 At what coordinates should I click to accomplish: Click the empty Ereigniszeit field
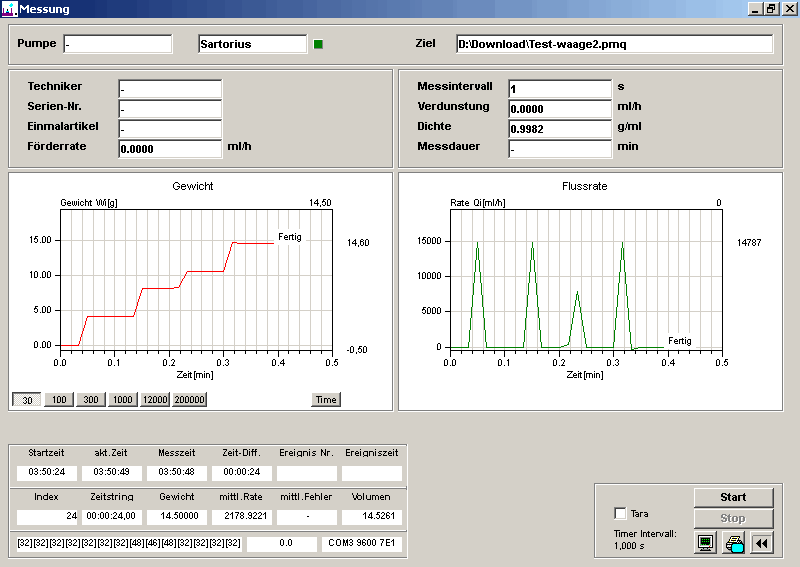pyautogui.click(x=371, y=473)
